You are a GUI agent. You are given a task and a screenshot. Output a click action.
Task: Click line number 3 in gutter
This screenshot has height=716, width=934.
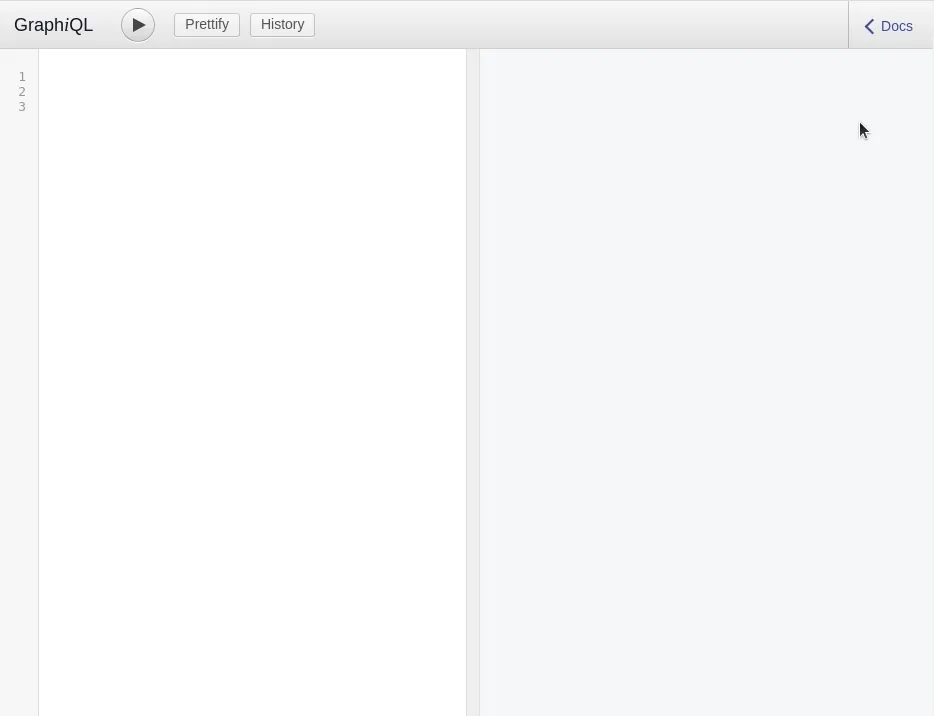point(22,107)
